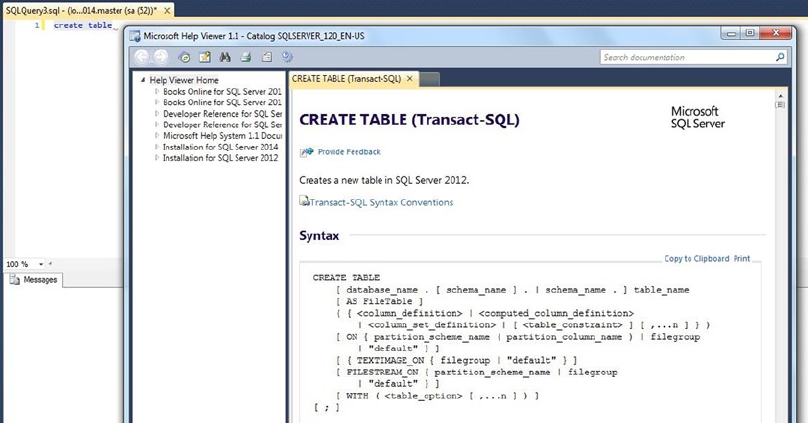This screenshot has height=423, width=808.
Task: Open Viewer Options from the toolbar
Action: coord(266,57)
